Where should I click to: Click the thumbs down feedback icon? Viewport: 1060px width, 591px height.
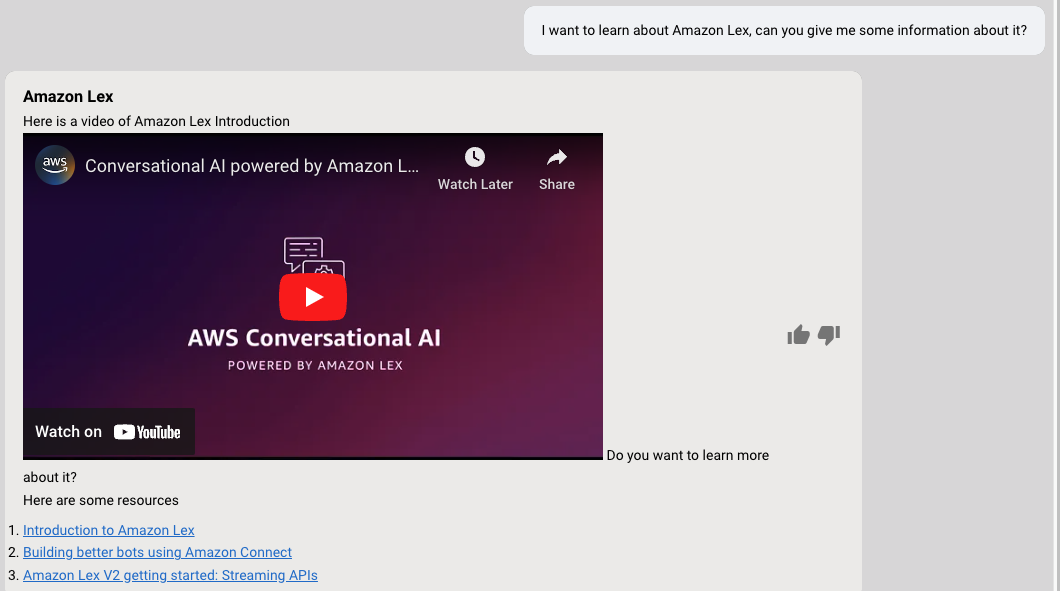[829, 335]
